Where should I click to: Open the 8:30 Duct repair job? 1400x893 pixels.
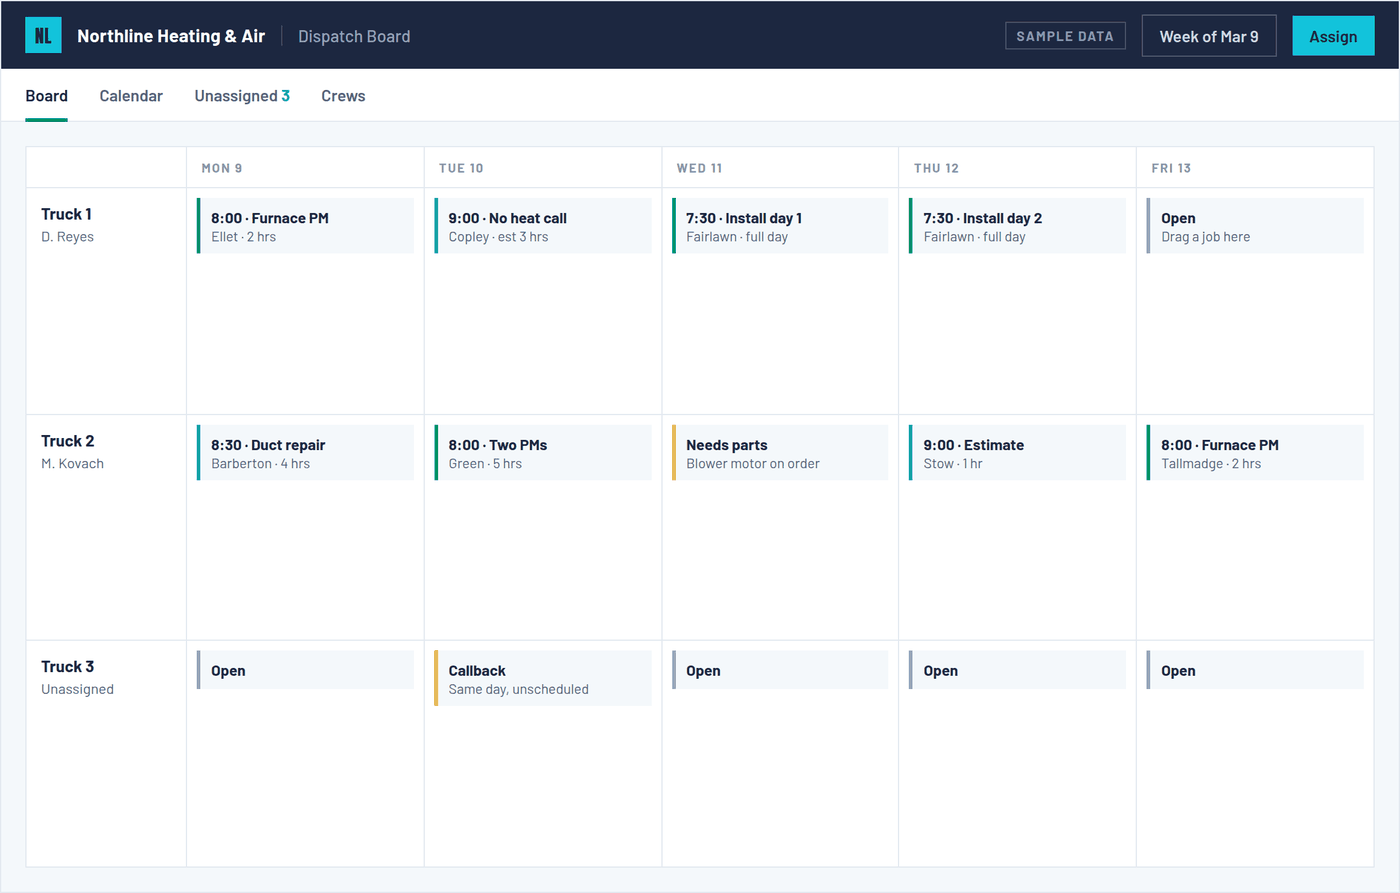tap(305, 453)
